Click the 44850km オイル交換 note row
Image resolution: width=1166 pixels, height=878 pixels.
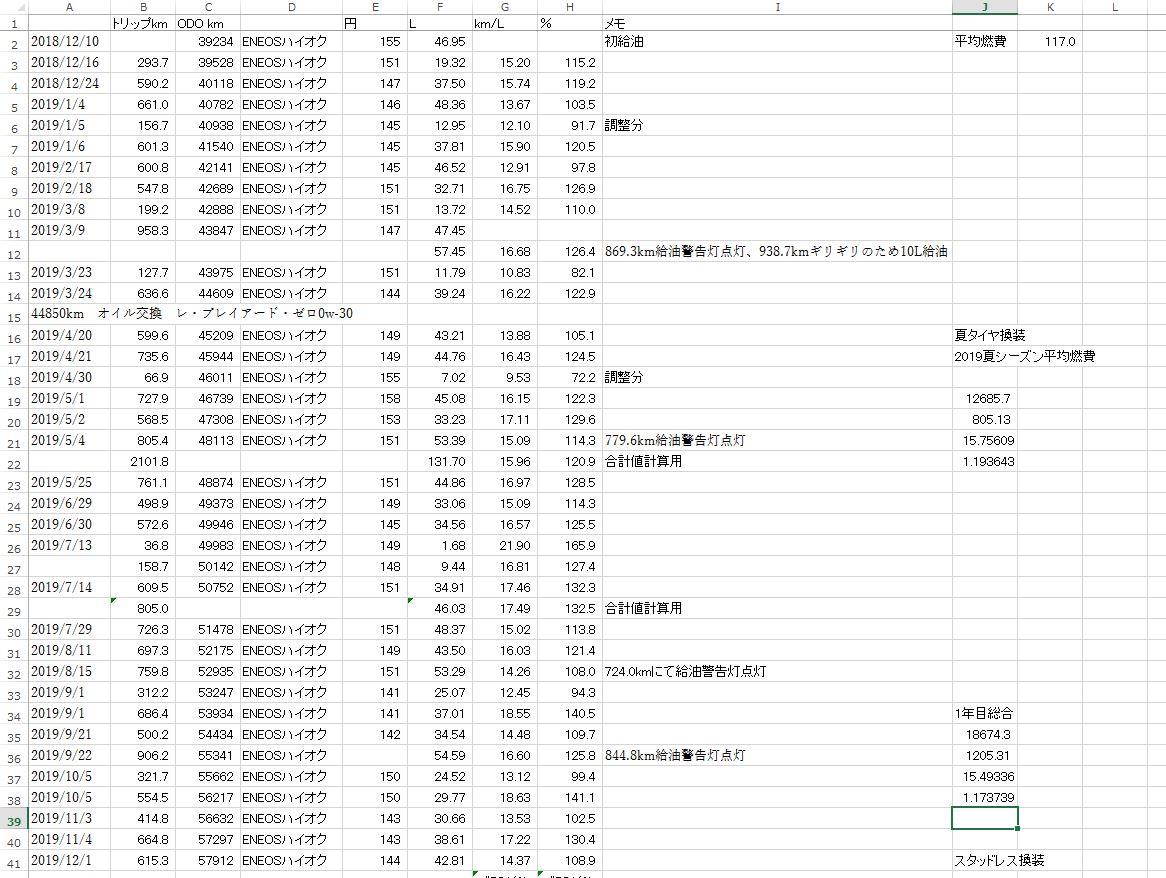[192, 314]
